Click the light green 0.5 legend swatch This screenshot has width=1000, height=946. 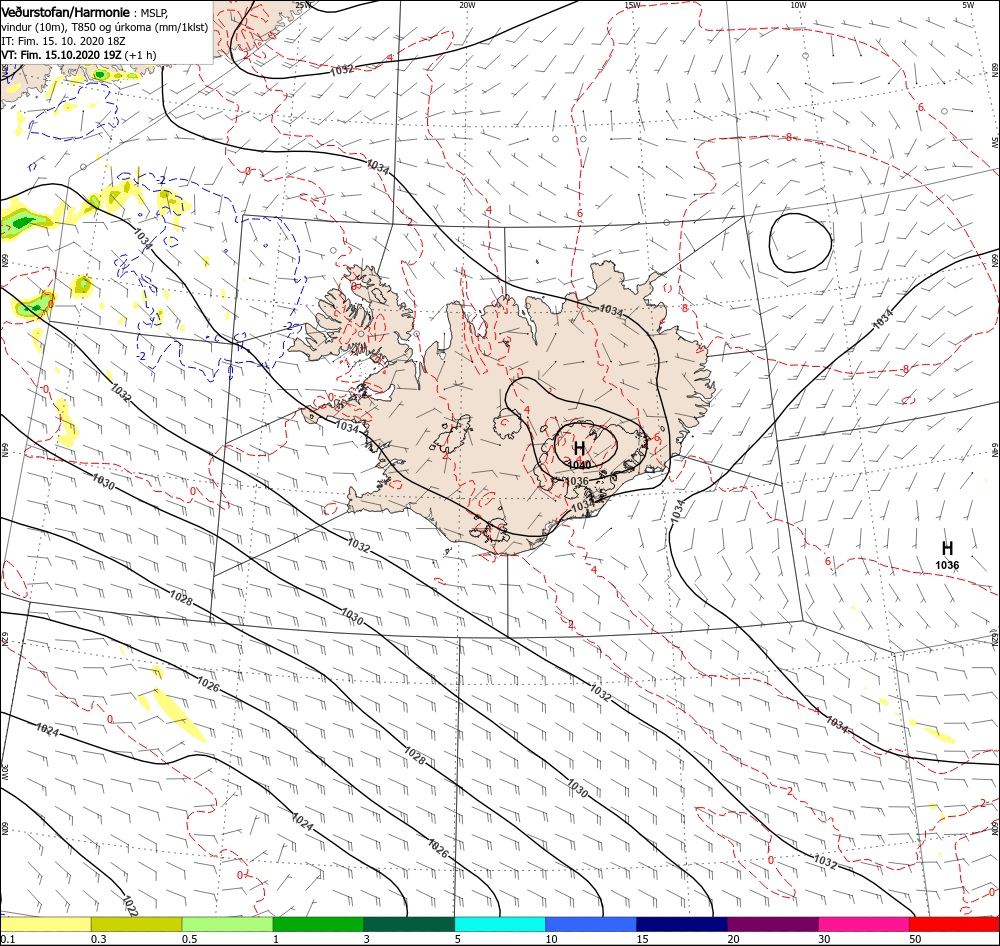pos(227,924)
